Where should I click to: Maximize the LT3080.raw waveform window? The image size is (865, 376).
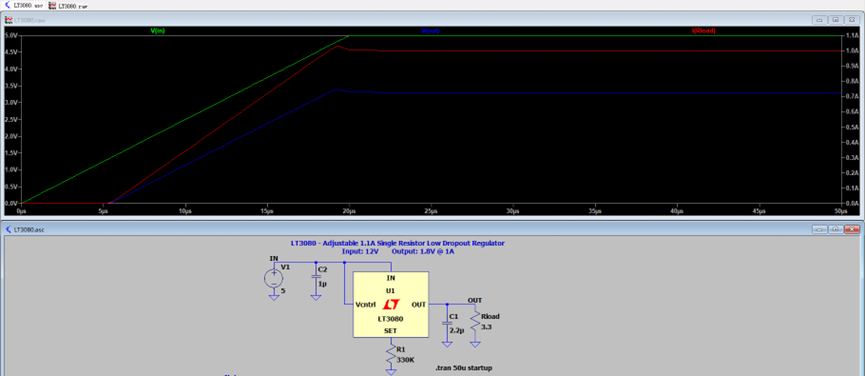836,20
